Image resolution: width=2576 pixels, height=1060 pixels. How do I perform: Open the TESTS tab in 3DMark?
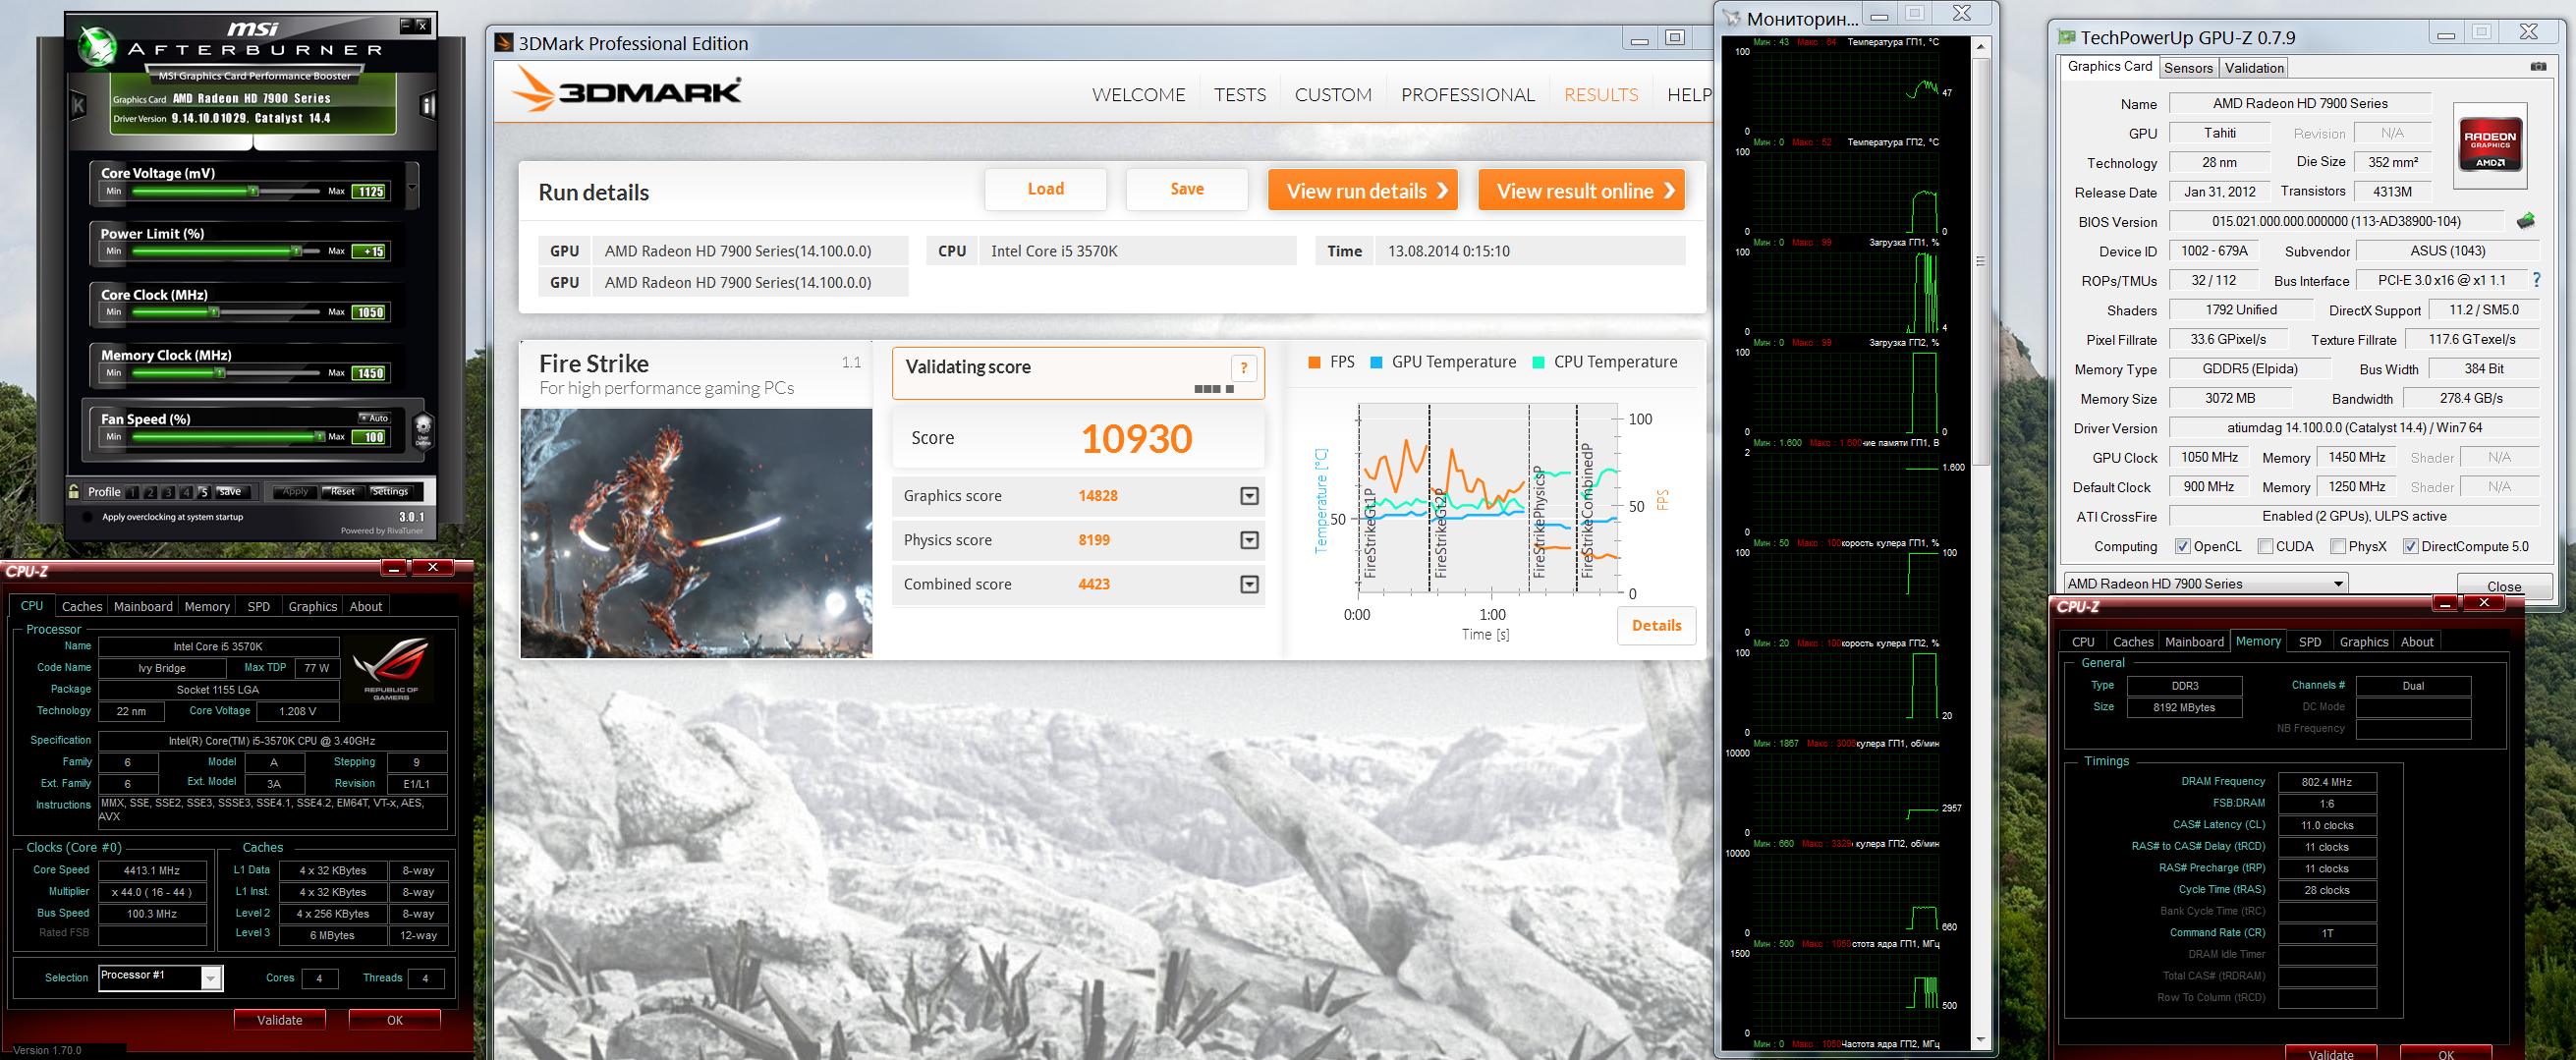pyautogui.click(x=1240, y=95)
